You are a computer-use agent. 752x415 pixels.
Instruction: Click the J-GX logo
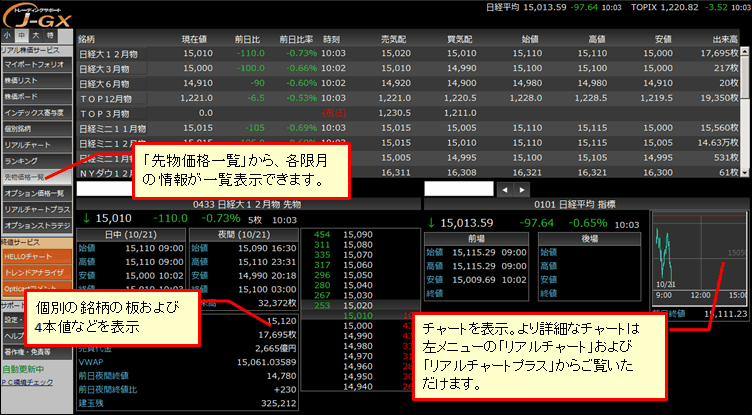[x=37, y=18]
